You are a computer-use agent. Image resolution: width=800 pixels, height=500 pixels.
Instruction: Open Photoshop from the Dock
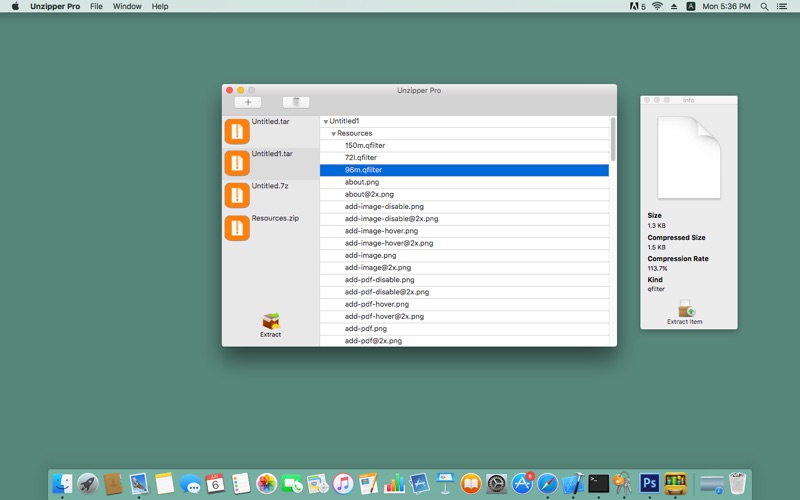click(x=649, y=483)
